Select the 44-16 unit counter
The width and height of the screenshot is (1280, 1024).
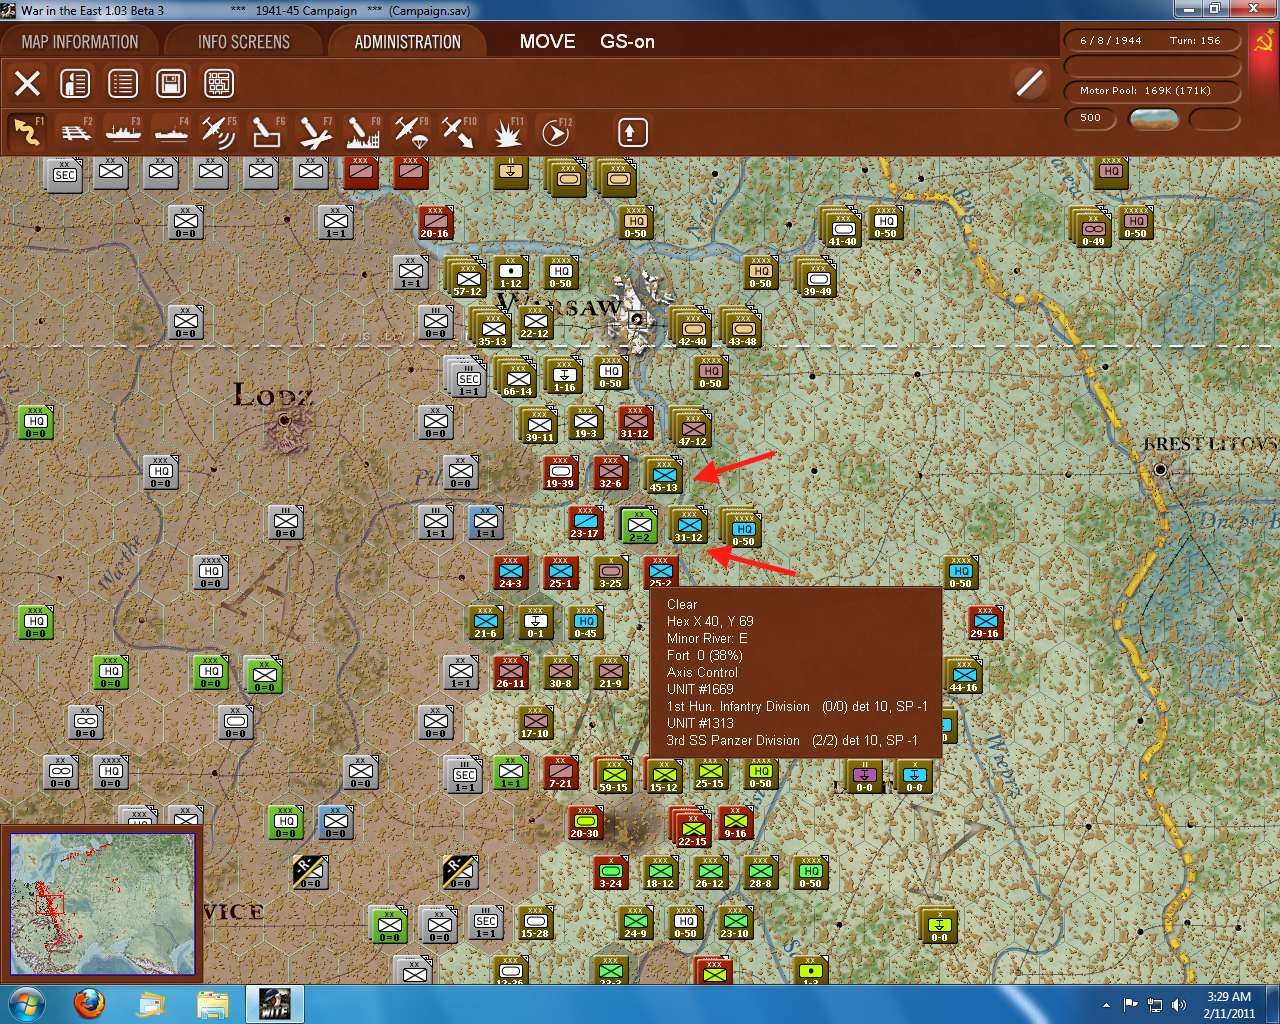click(964, 675)
